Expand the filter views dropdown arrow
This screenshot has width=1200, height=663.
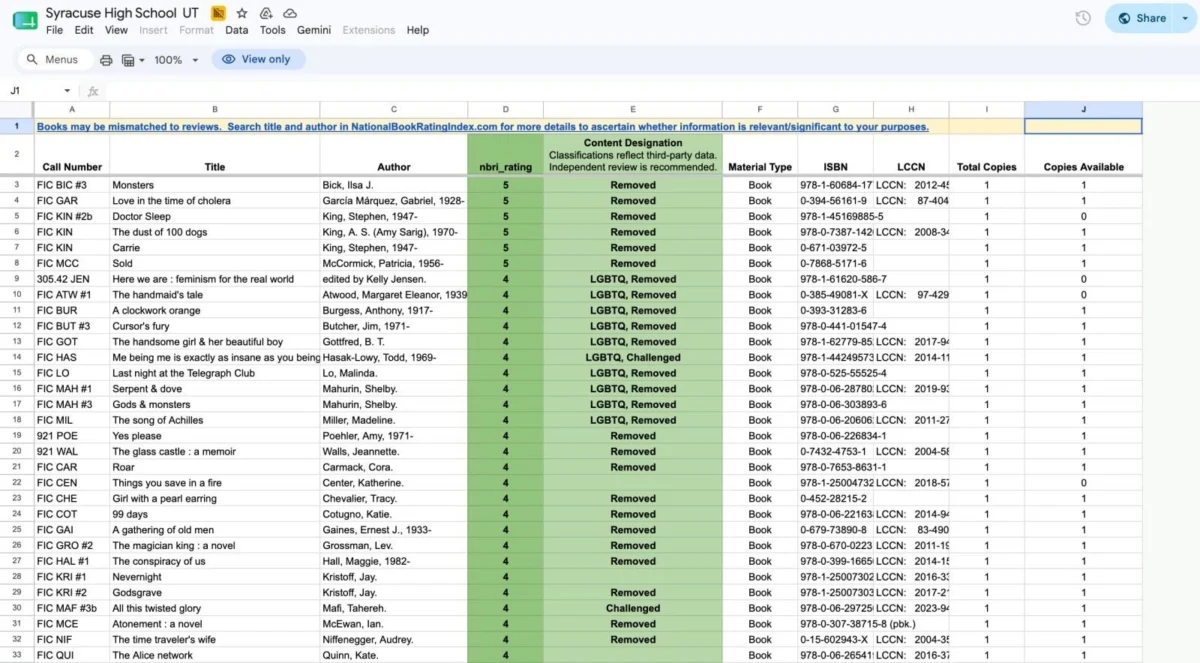pos(141,60)
